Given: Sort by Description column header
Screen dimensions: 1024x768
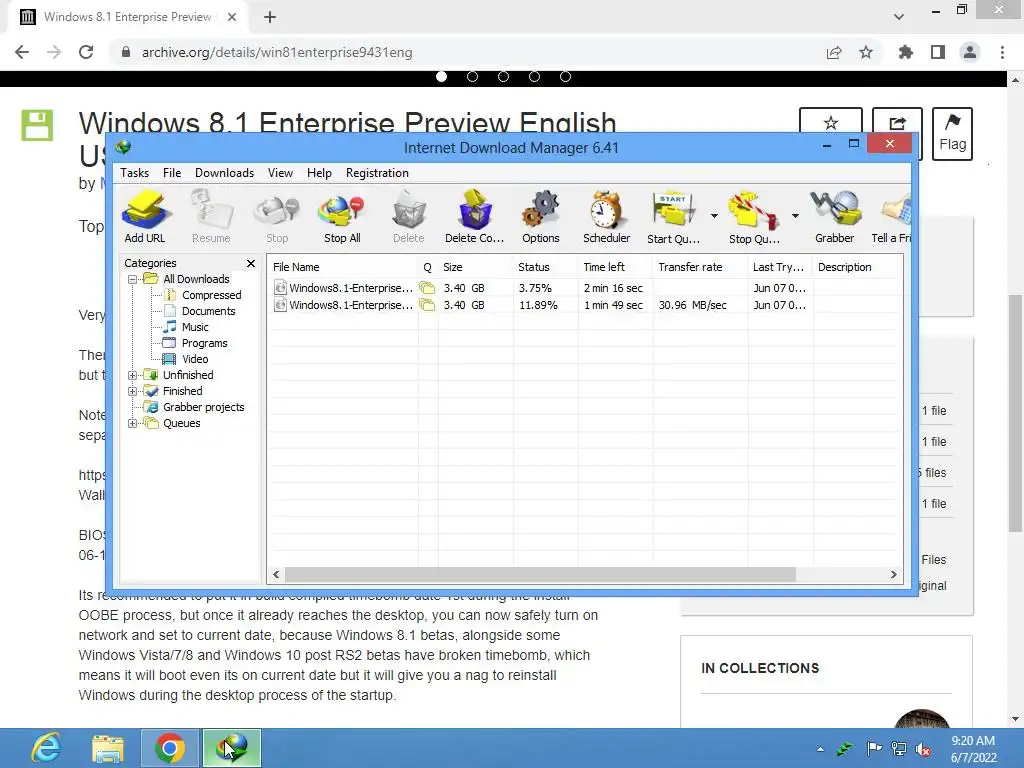Looking at the screenshot, I should 857,267.
